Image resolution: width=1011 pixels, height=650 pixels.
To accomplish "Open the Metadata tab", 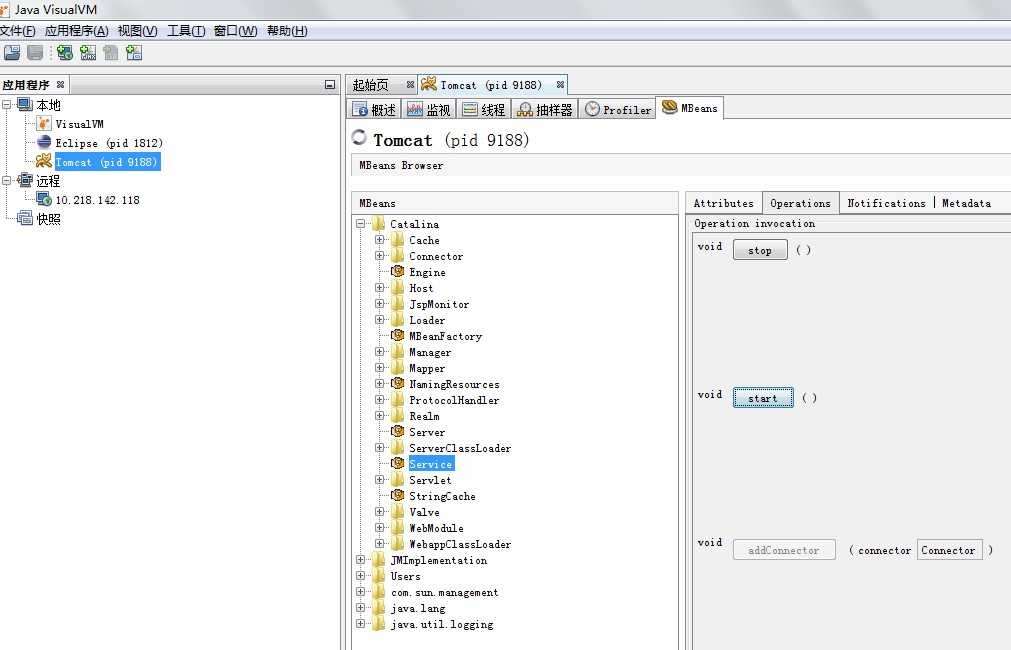I will point(967,203).
